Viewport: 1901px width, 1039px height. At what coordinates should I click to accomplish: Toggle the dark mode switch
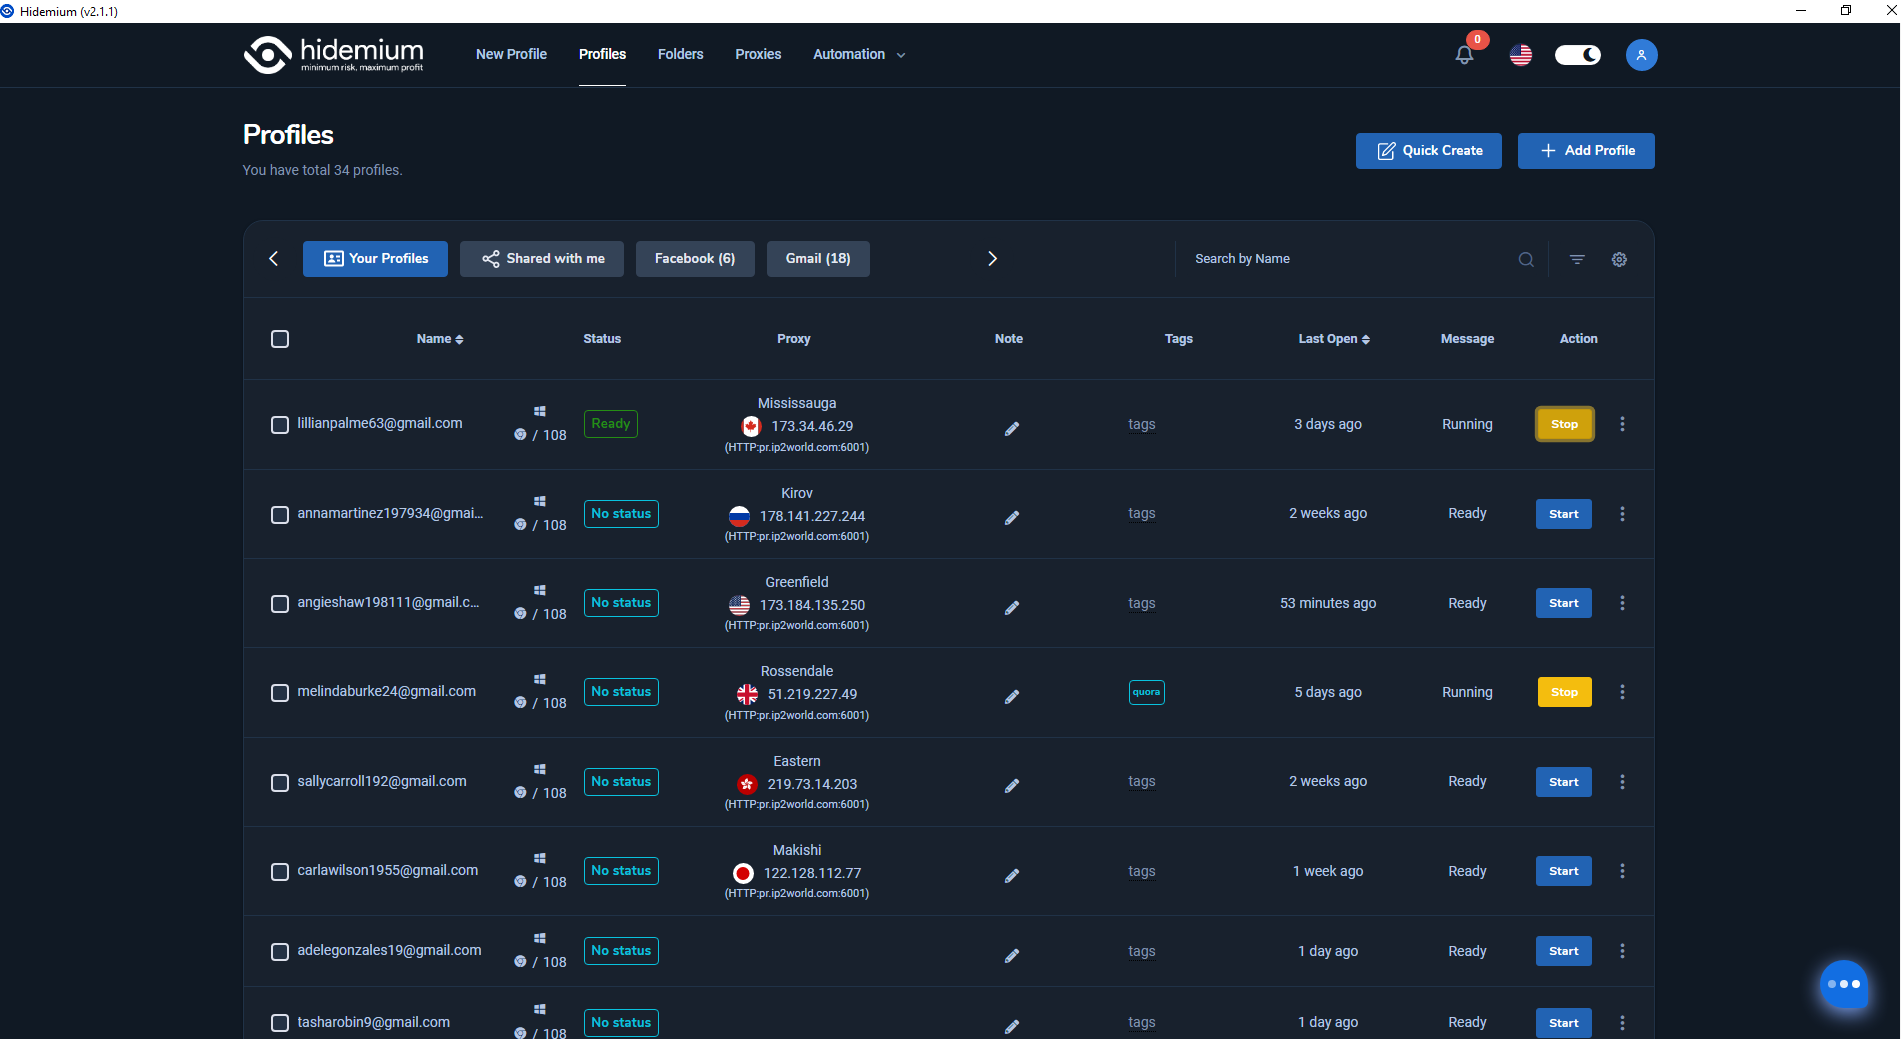coord(1577,55)
